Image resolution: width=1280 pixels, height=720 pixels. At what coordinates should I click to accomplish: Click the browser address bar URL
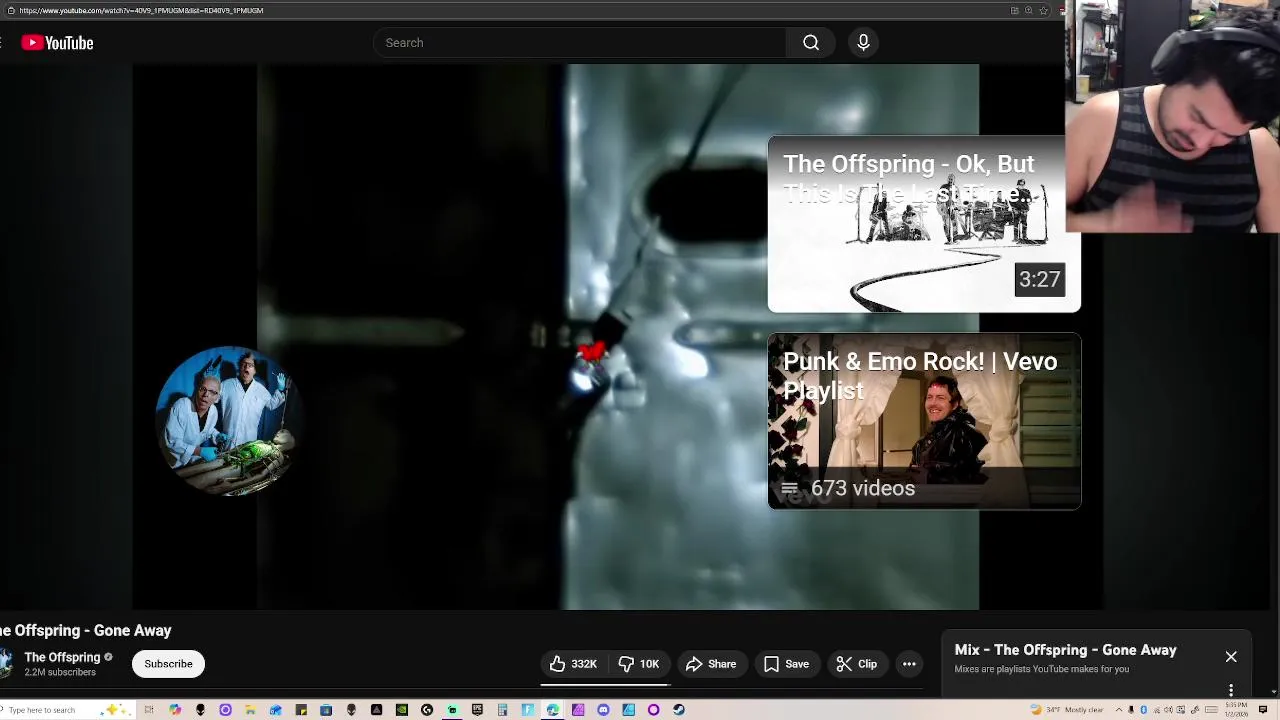141,11
